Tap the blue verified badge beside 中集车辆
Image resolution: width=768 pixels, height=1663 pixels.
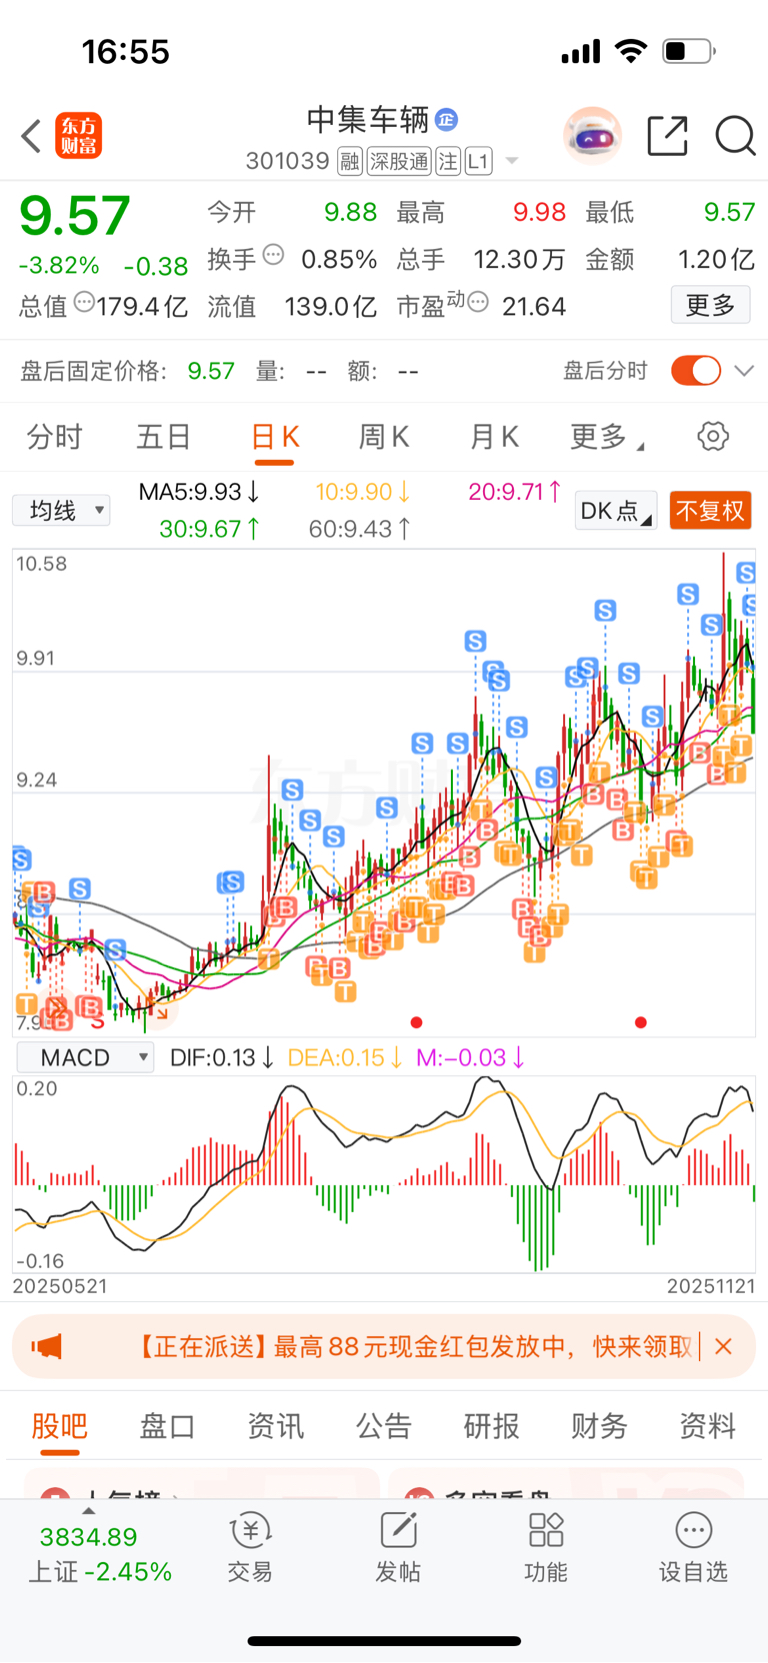click(446, 120)
